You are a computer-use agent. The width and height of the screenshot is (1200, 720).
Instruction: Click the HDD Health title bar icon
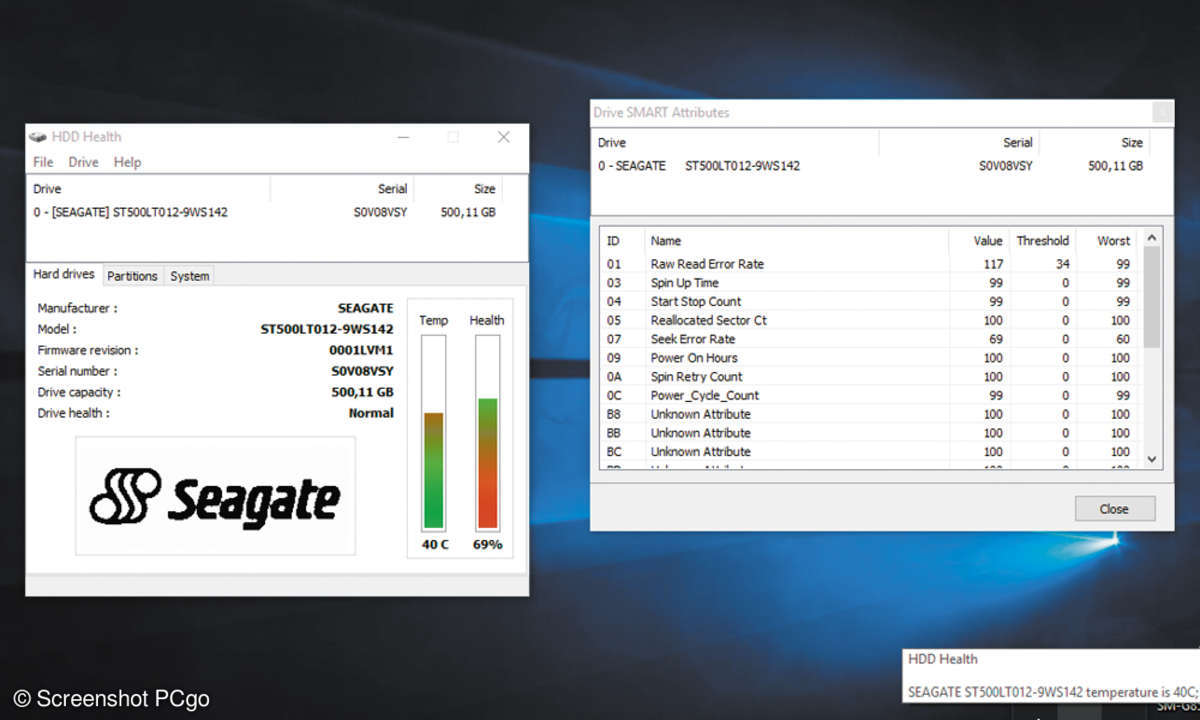tap(39, 137)
